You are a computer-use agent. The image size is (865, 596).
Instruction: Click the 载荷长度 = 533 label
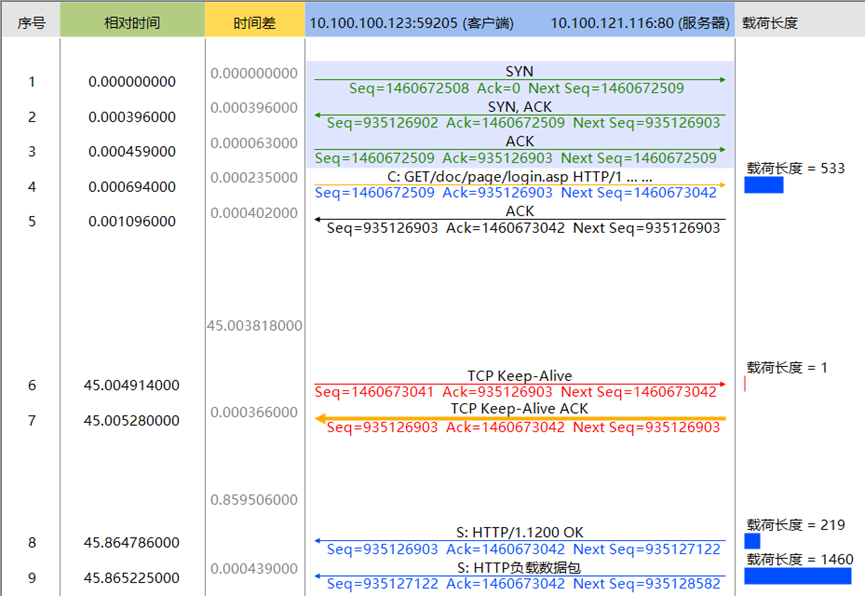795,168
